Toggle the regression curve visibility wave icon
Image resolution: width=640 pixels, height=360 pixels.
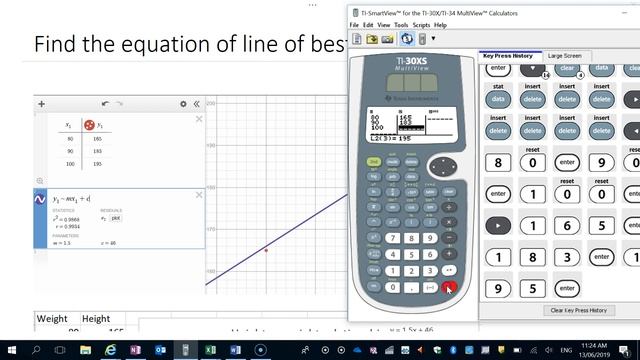pos(40,199)
